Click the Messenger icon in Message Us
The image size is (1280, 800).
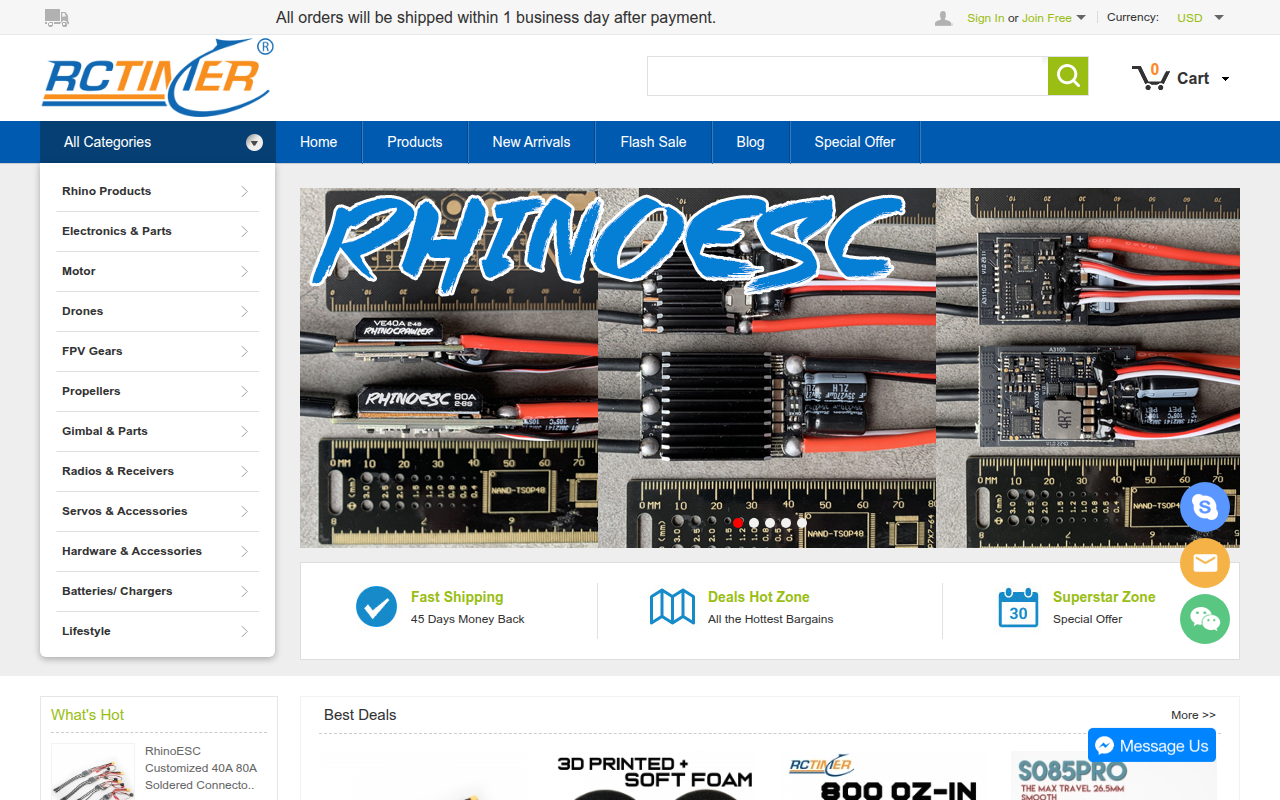pos(1104,746)
